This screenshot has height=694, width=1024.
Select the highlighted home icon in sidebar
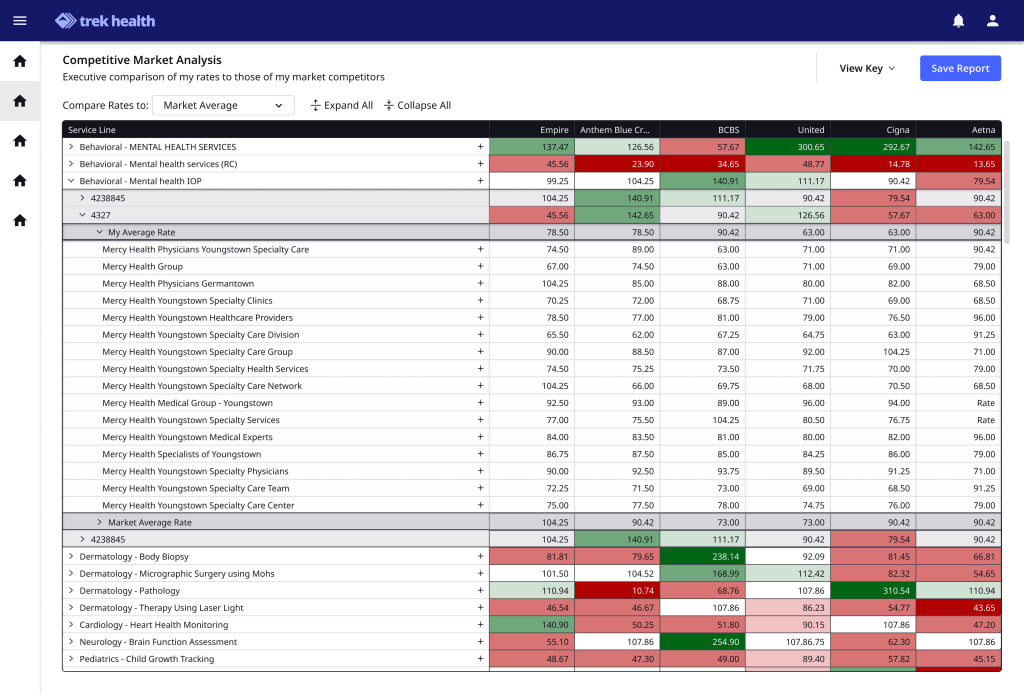pos(20,101)
